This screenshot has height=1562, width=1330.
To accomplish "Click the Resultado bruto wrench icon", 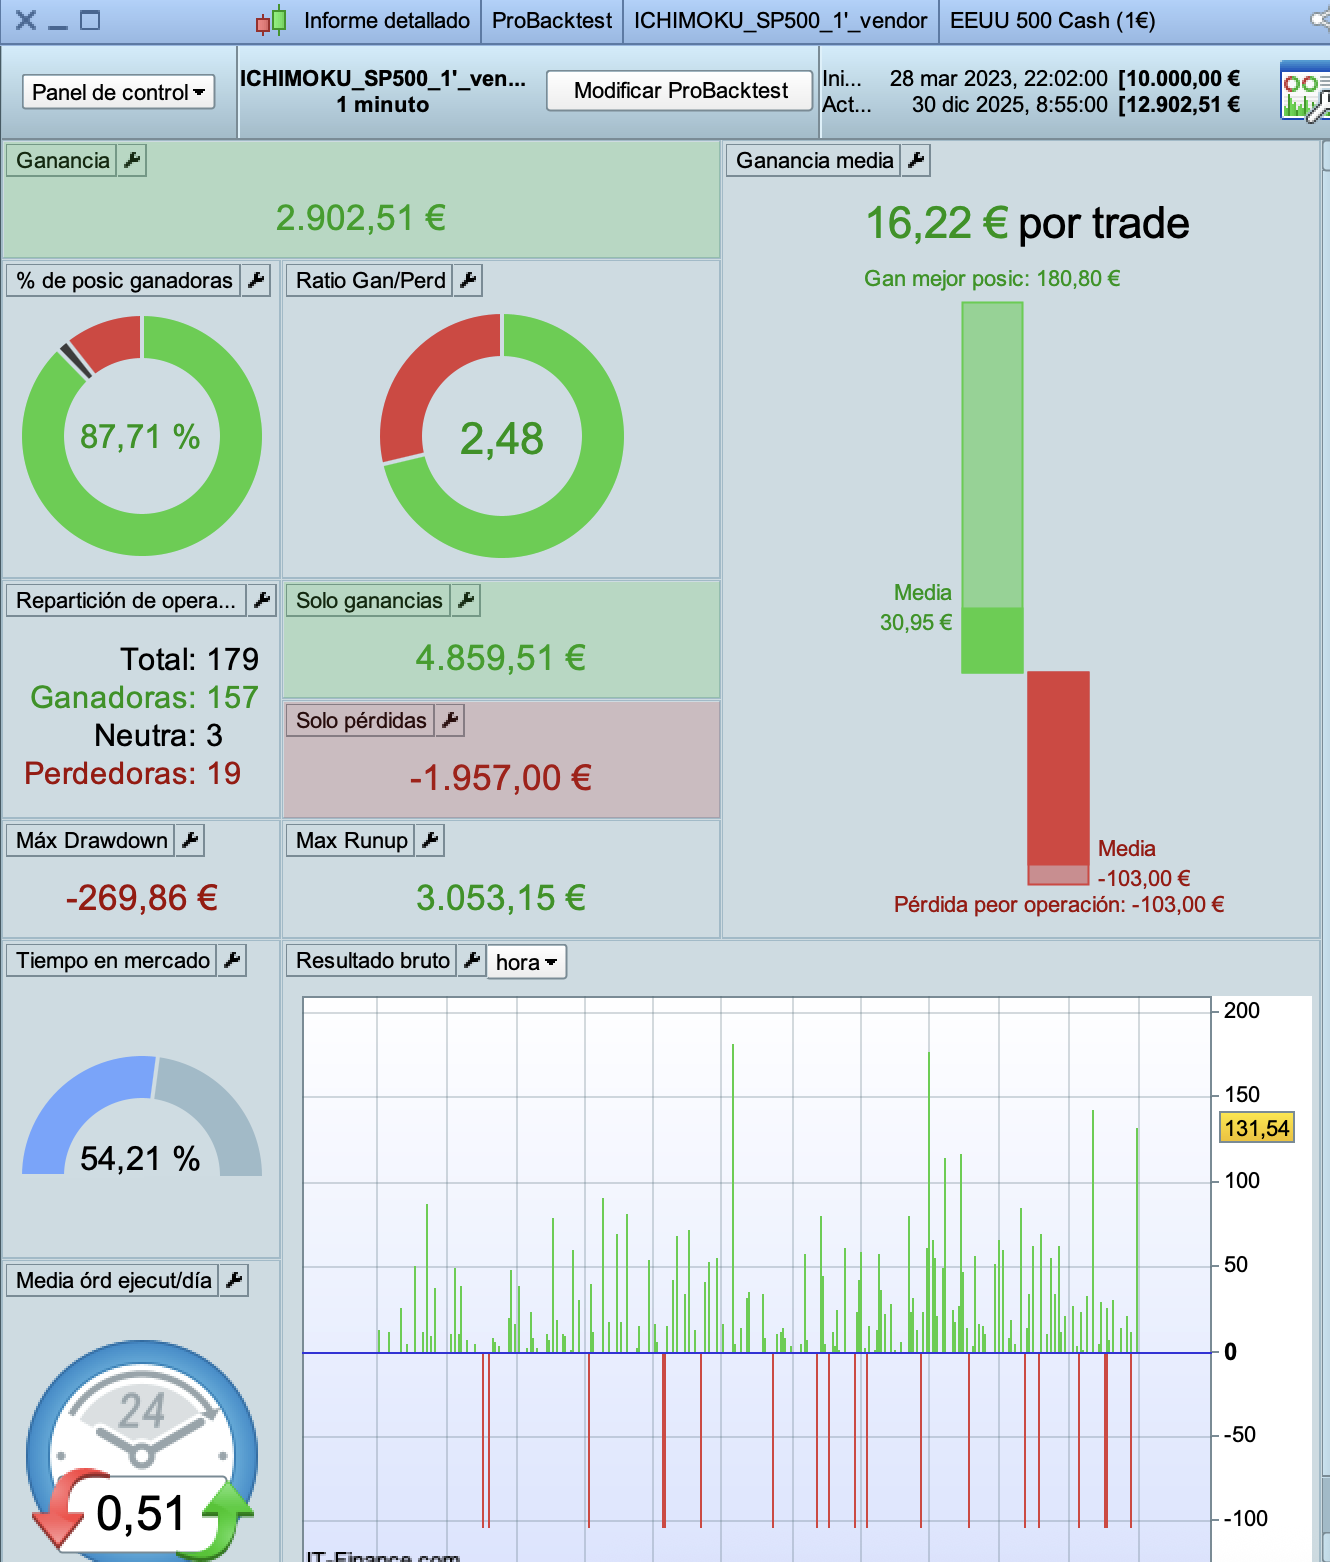I will point(472,960).
